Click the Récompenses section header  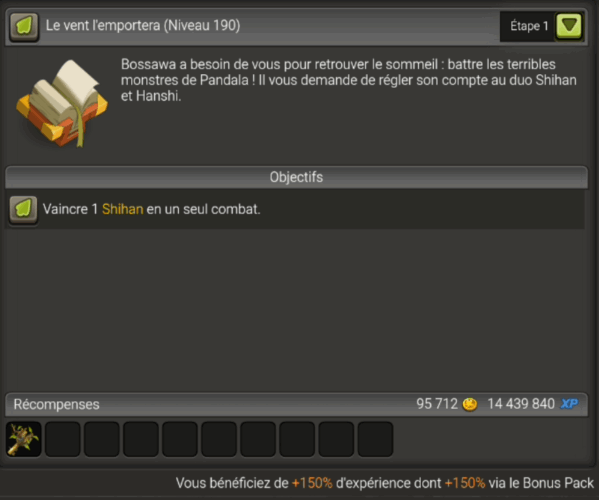[x=296, y=405]
